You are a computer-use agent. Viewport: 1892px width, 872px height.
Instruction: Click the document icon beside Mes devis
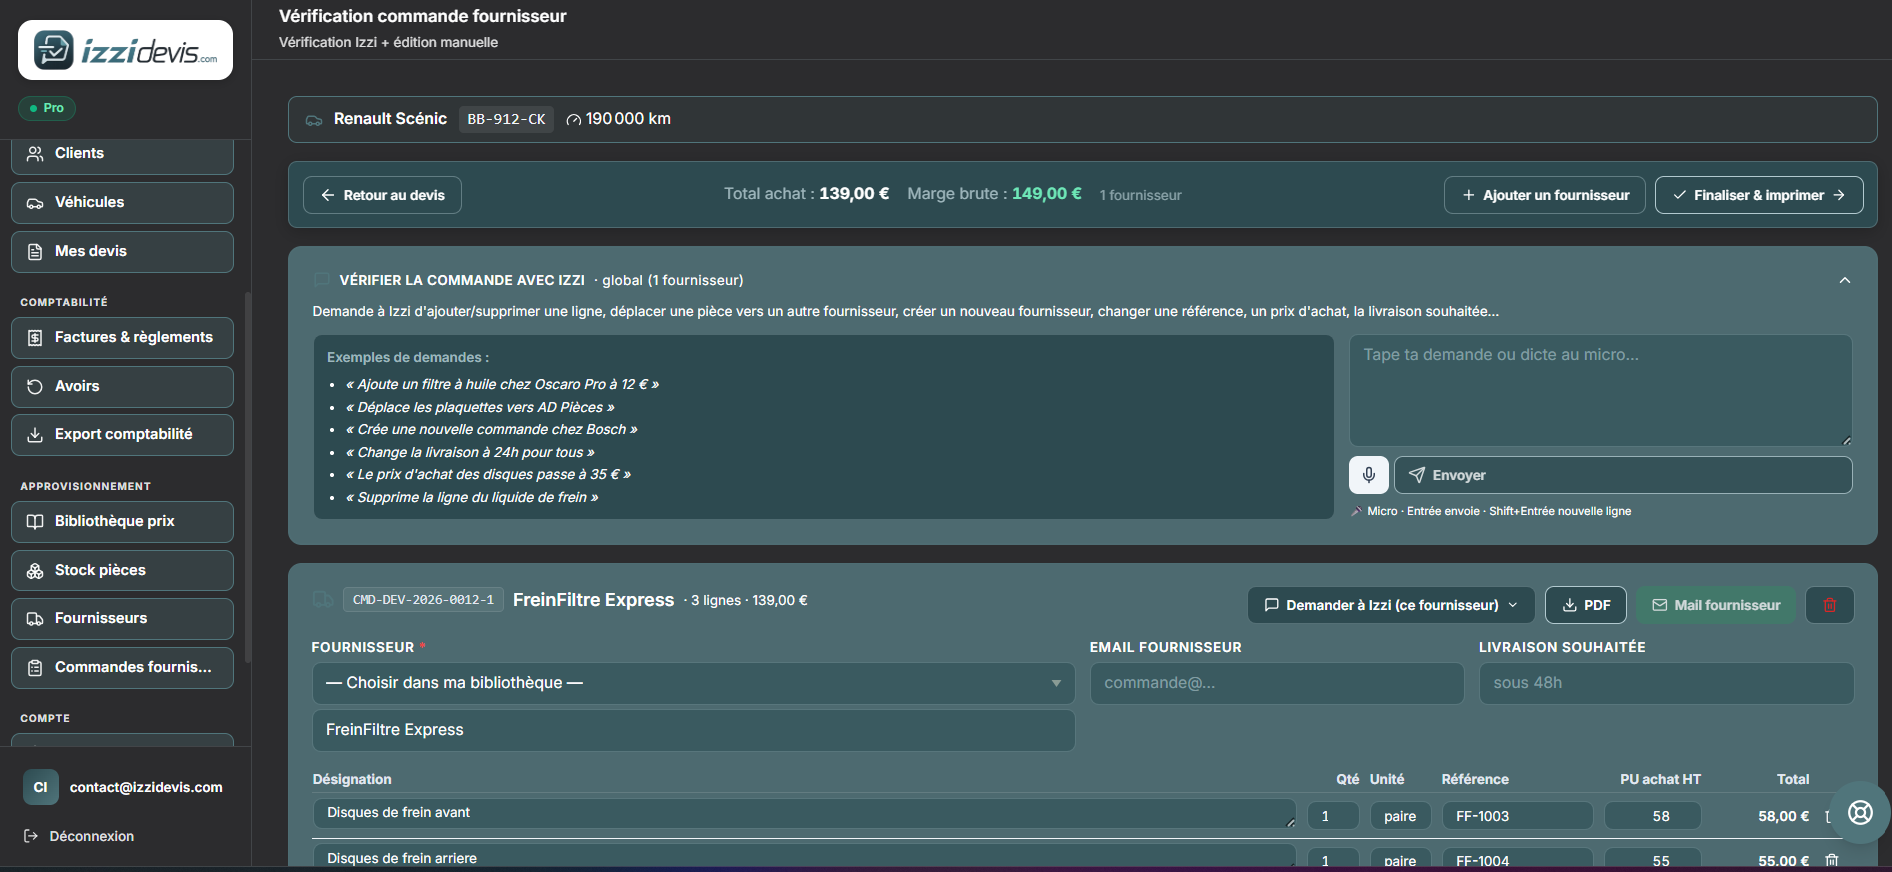pyautogui.click(x=35, y=252)
